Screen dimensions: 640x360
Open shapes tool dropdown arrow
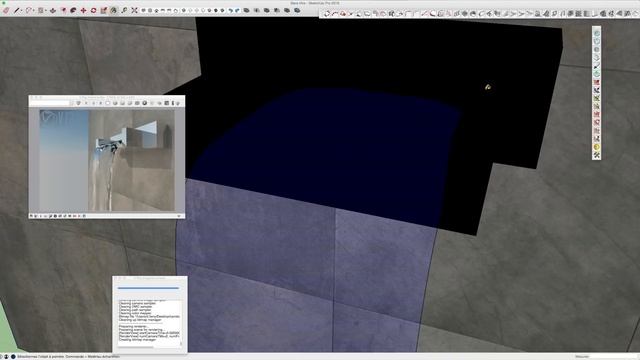pos(46,11)
